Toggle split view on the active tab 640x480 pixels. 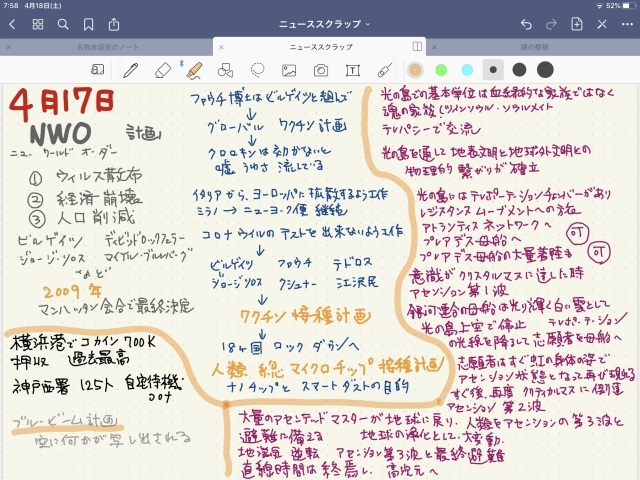(x=417, y=46)
